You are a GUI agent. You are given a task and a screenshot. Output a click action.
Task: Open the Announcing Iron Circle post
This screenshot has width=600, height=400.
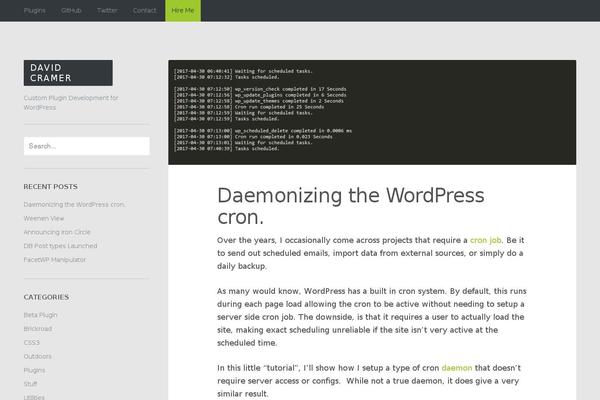57,232
